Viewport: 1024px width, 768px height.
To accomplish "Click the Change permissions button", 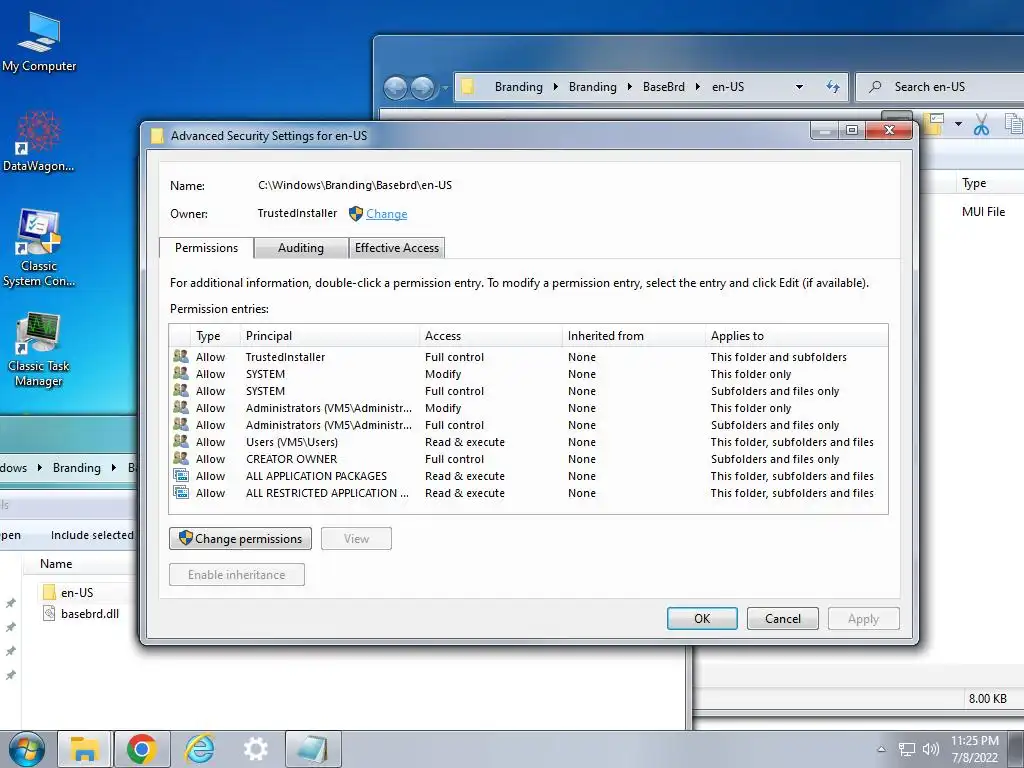I will point(240,539).
